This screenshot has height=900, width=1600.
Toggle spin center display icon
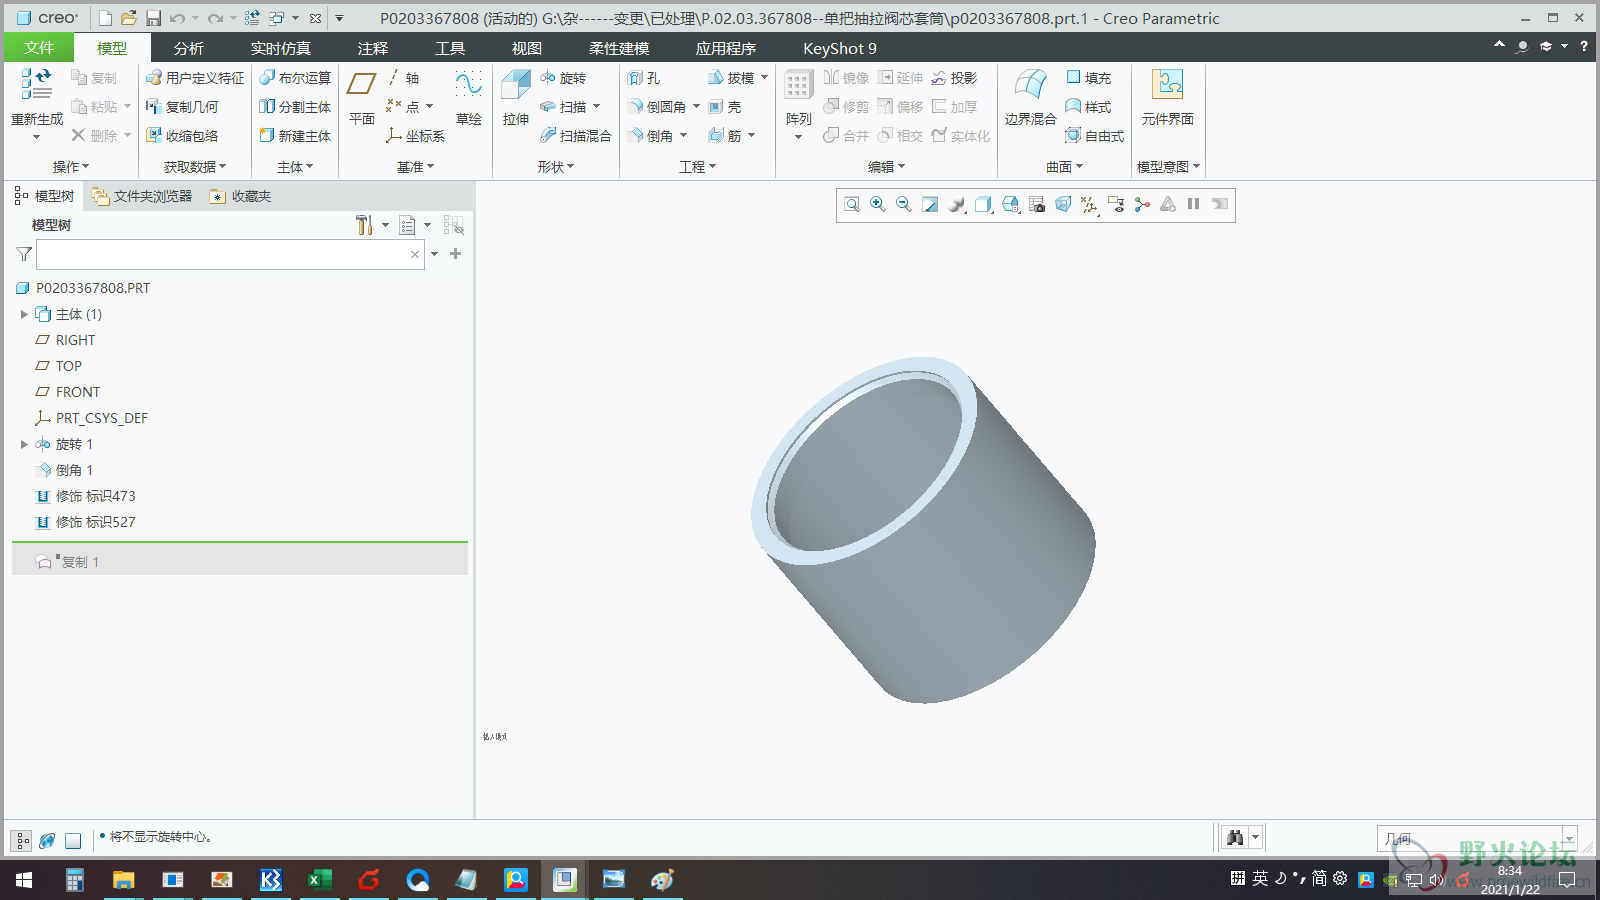point(1142,205)
